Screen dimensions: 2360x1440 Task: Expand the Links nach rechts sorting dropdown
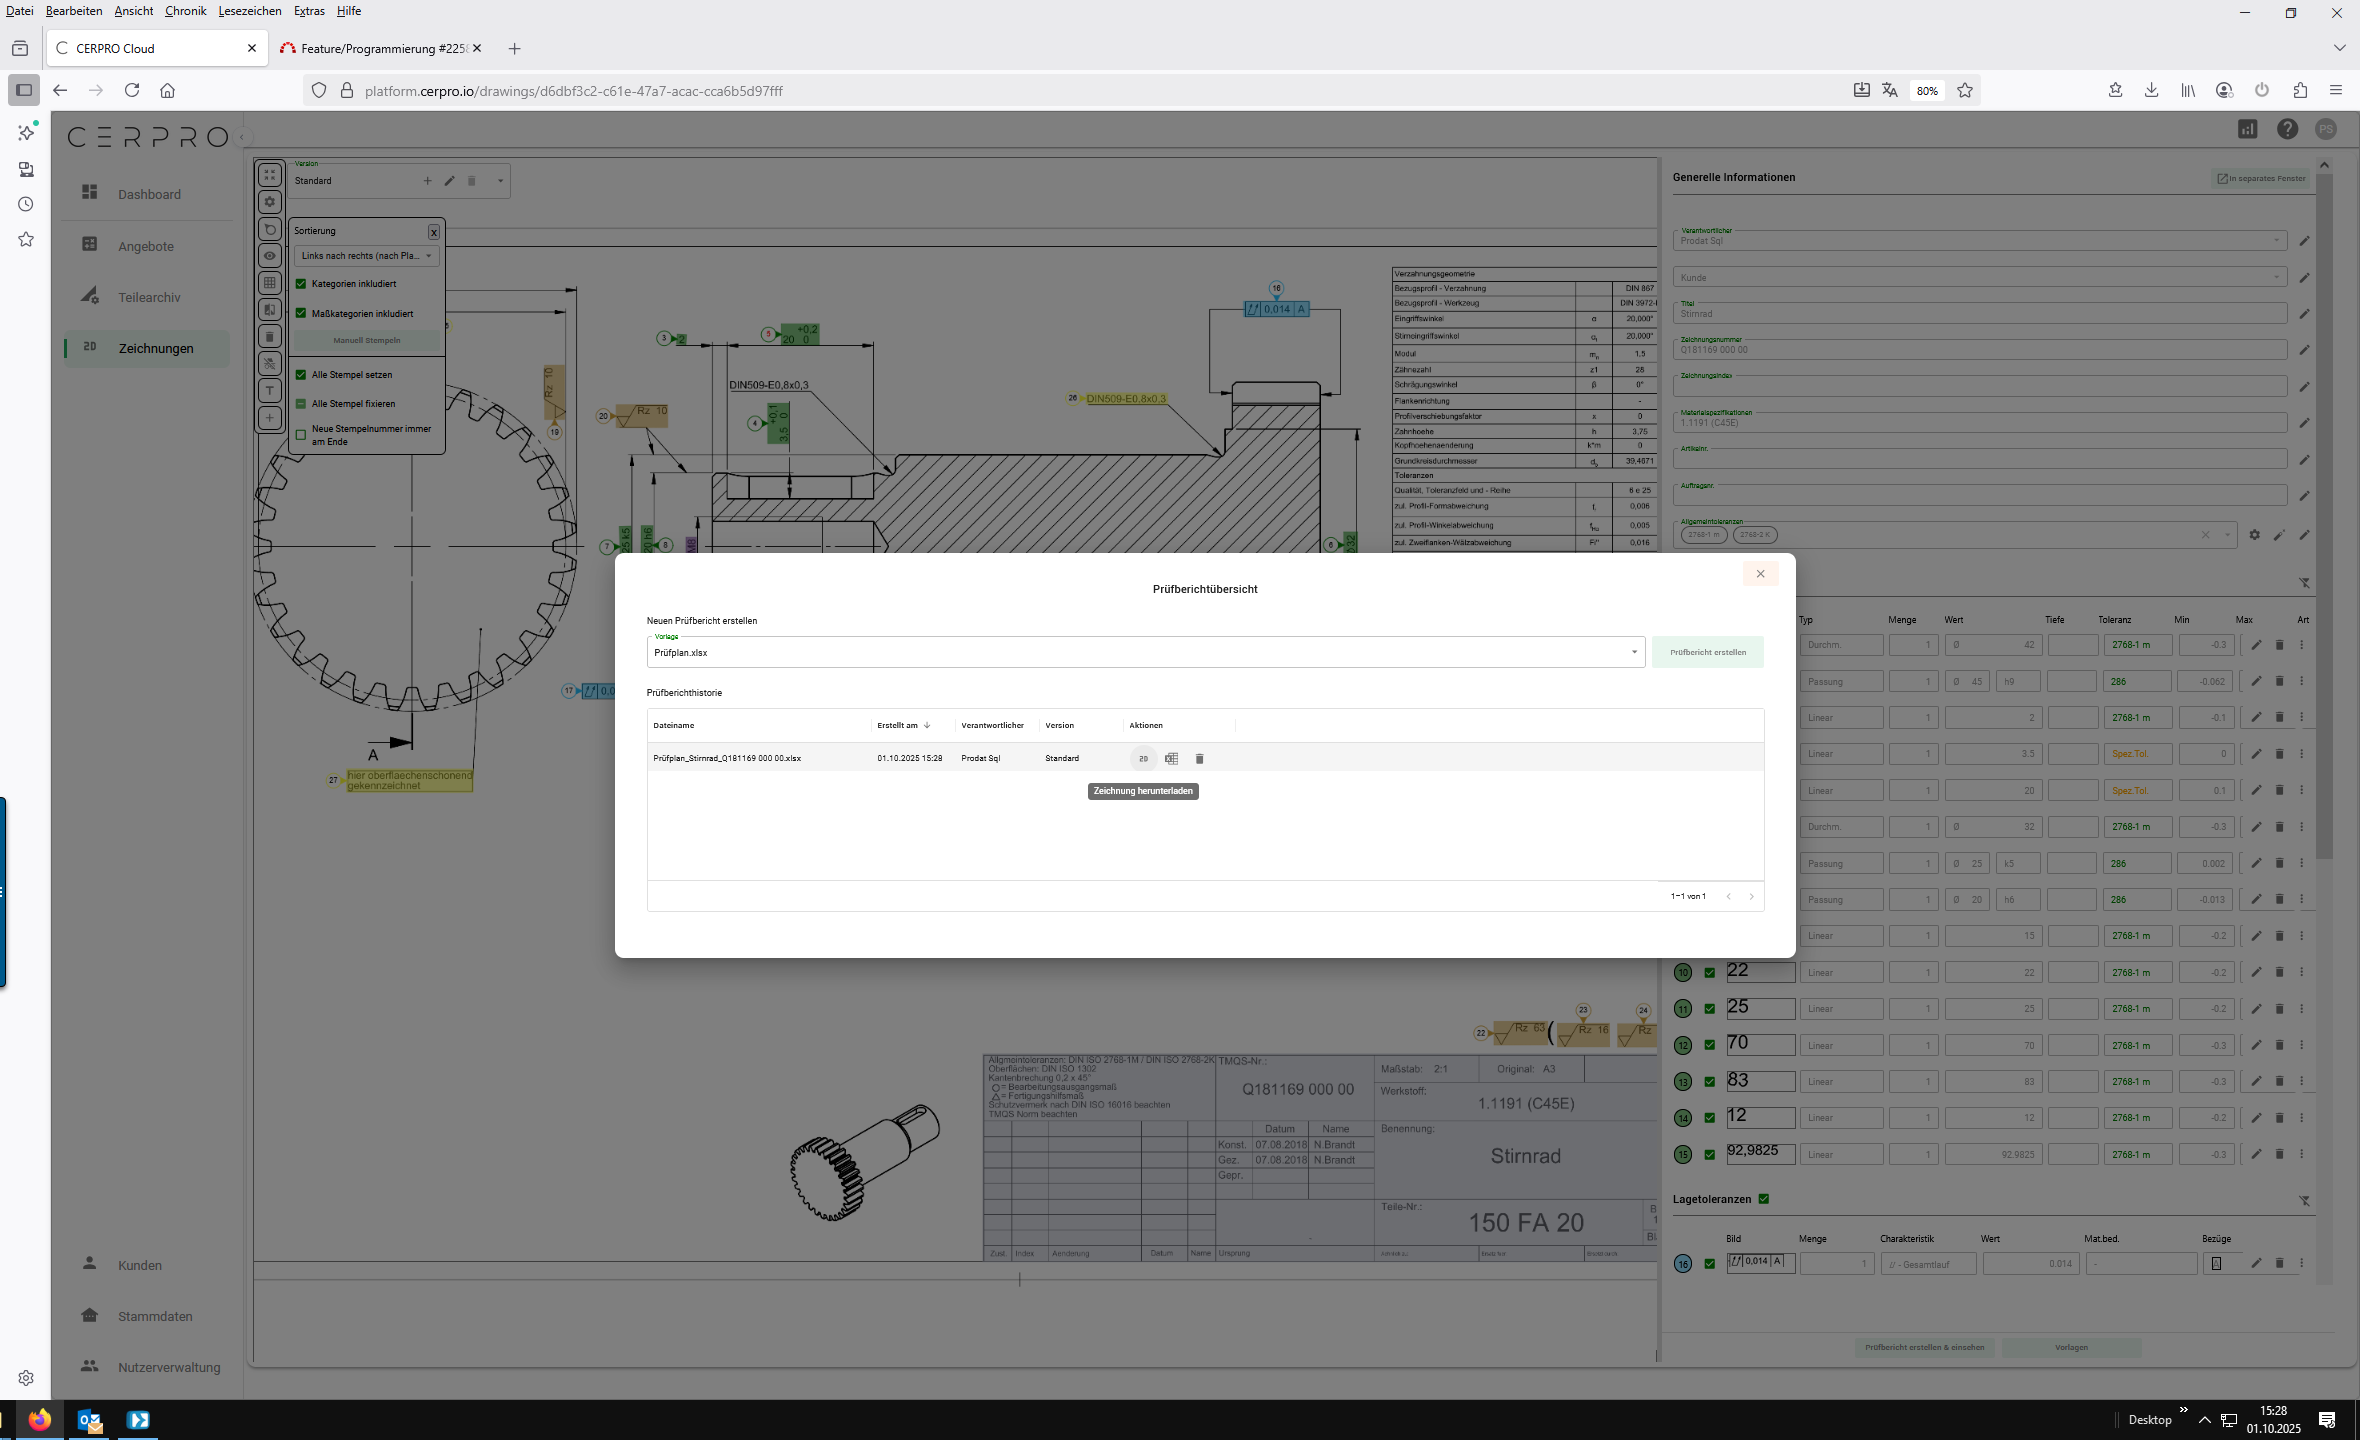(x=366, y=256)
